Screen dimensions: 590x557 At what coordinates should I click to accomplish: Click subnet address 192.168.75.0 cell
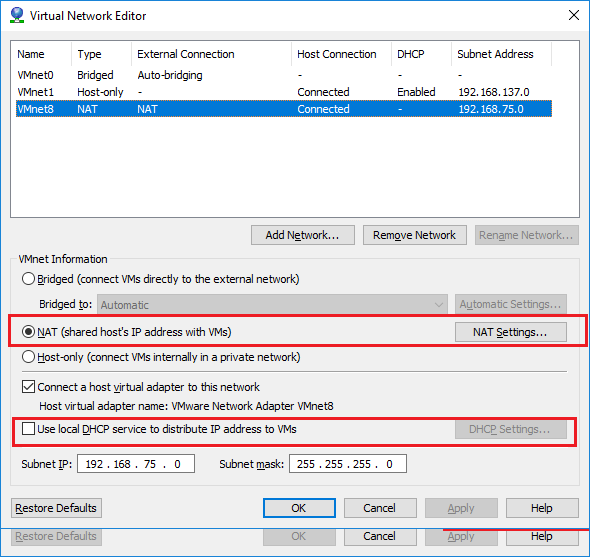tap(491, 109)
